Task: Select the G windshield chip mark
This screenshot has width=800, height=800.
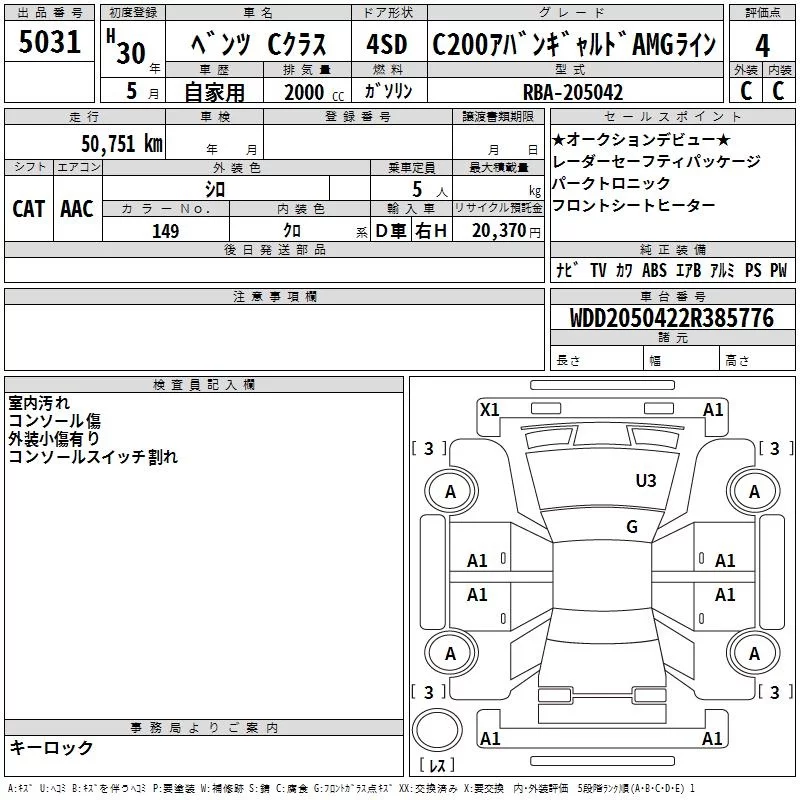Action: click(632, 526)
